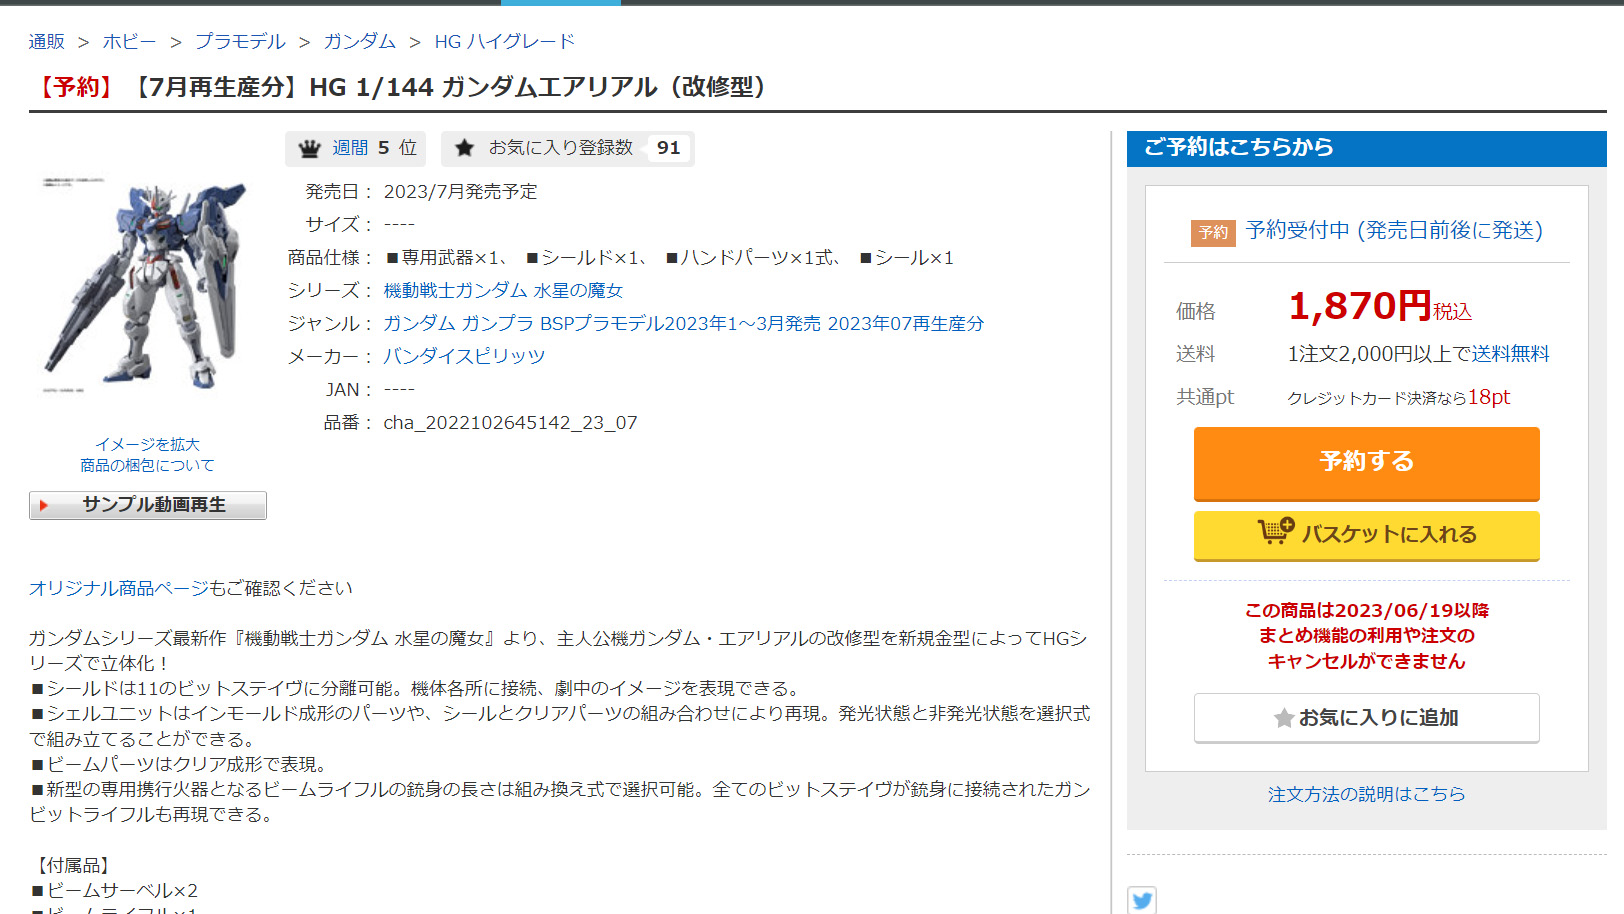Open オリジナル商品ページ link
Screen dimensions: 1624x914
[119, 588]
